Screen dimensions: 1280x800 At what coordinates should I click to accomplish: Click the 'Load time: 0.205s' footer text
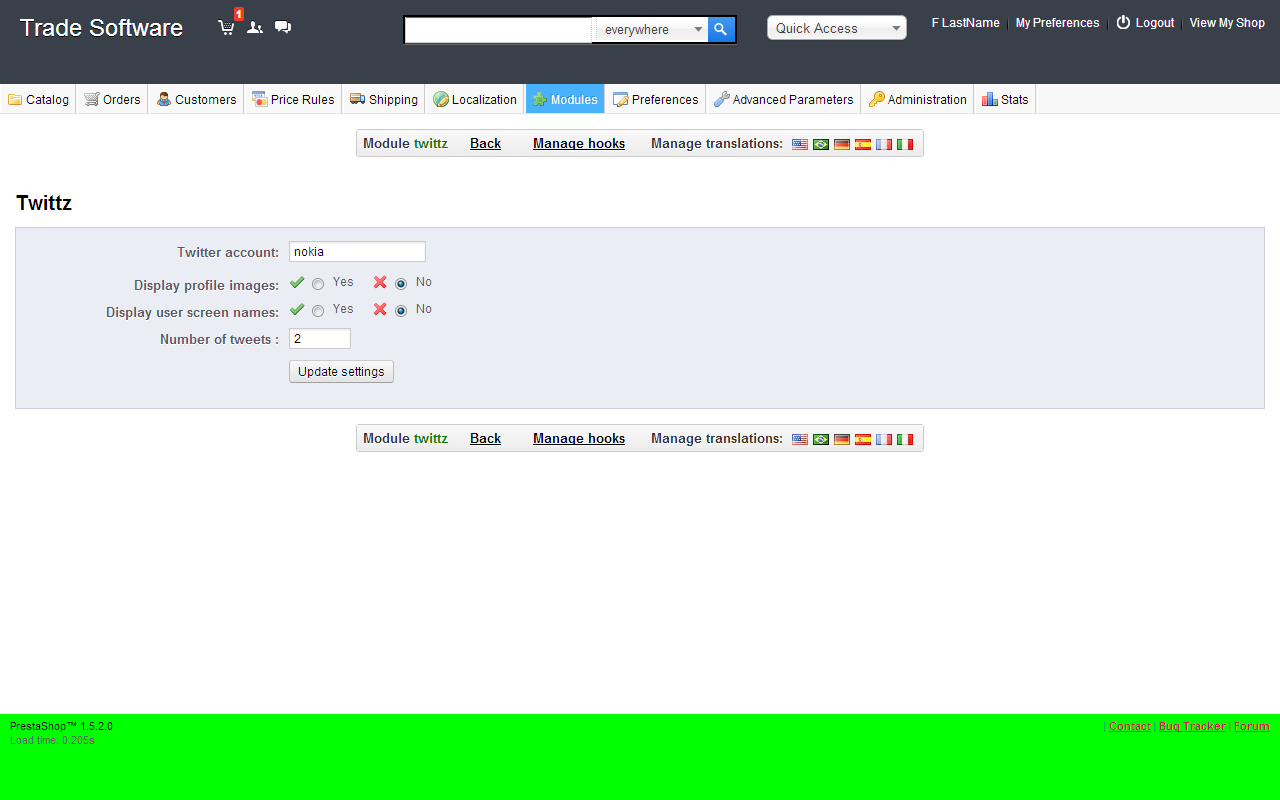coord(52,740)
